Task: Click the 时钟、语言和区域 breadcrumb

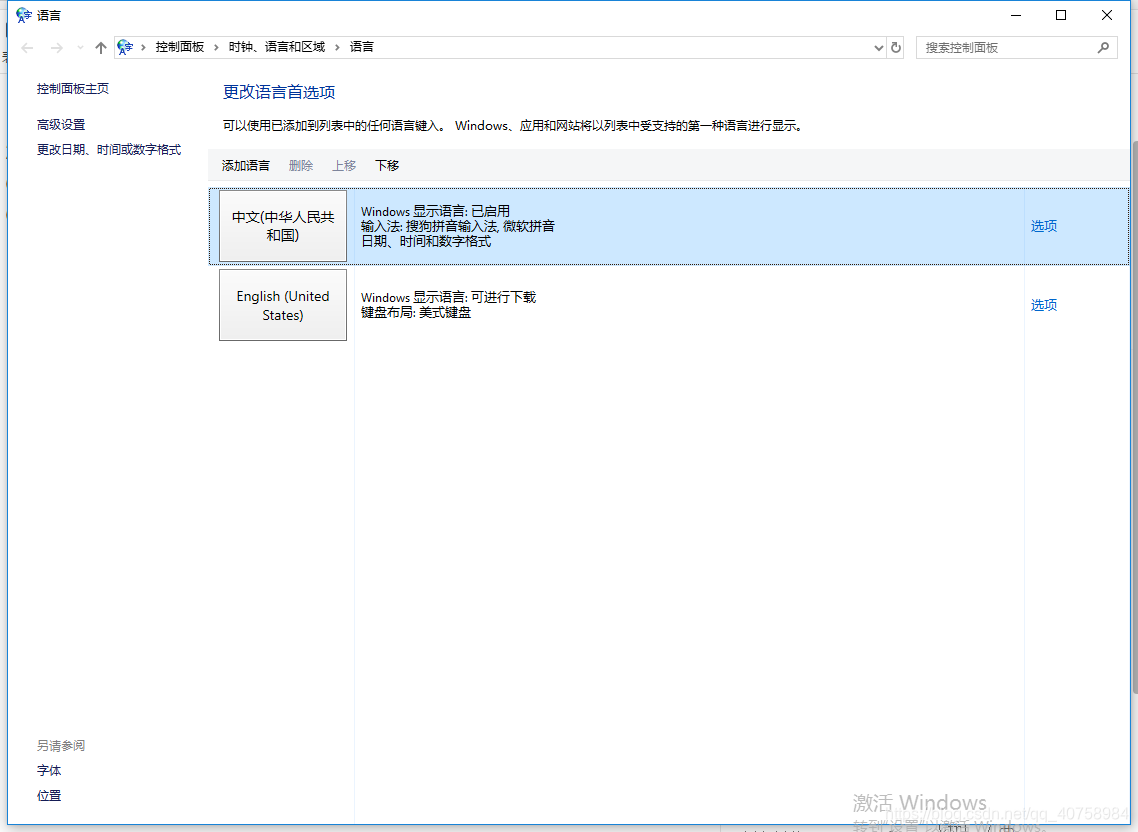Action: pos(277,47)
